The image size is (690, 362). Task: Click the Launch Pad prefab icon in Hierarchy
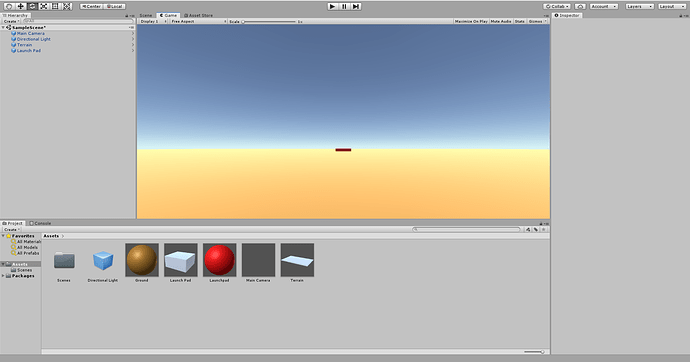pyautogui.click(x=14, y=51)
